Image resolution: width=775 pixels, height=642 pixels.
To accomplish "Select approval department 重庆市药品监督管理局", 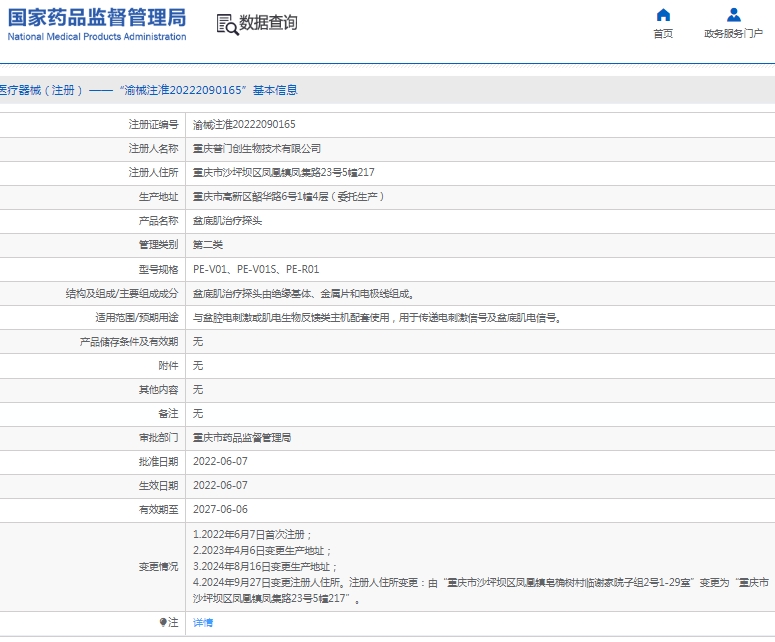I will [242, 438].
